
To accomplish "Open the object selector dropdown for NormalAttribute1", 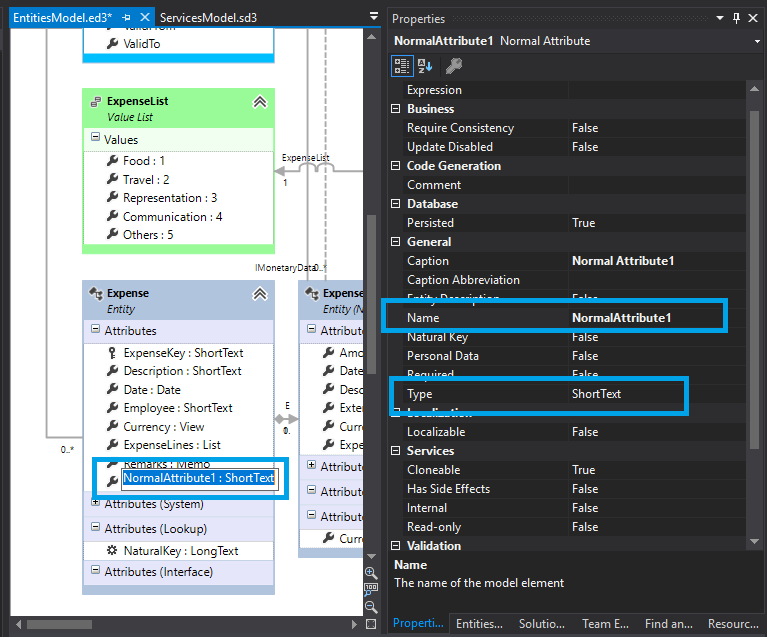I will pos(757,42).
